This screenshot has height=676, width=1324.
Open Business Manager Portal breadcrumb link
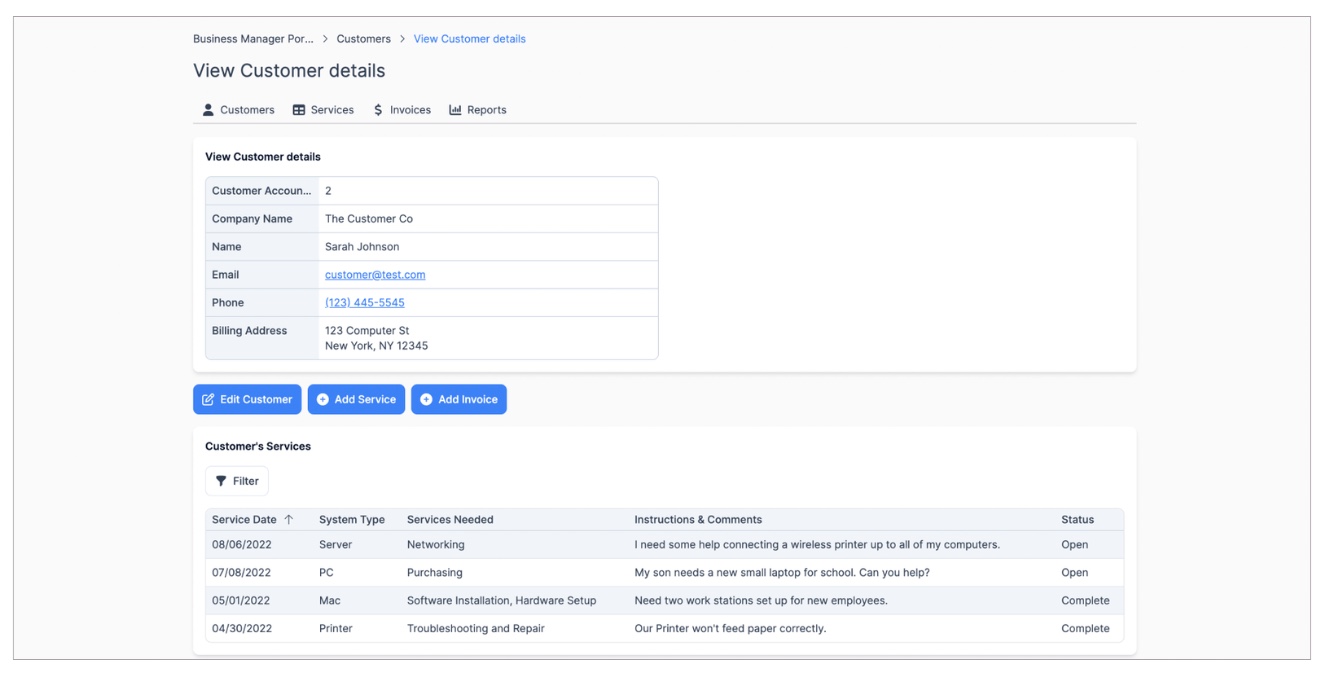(x=252, y=39)
